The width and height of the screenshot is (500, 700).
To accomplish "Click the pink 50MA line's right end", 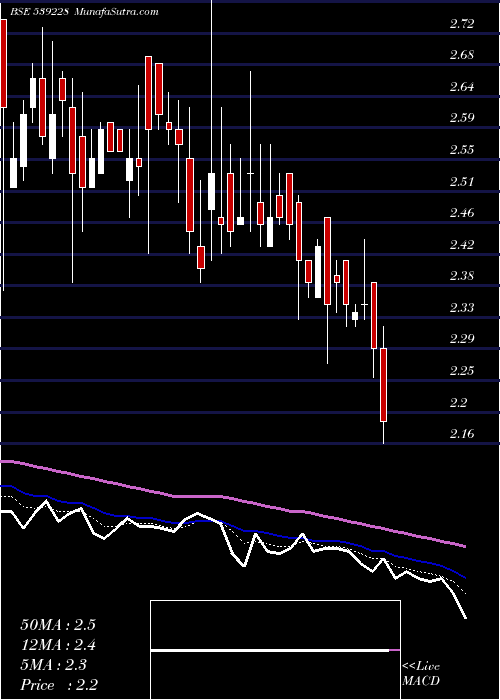I will tap(465, 546).
